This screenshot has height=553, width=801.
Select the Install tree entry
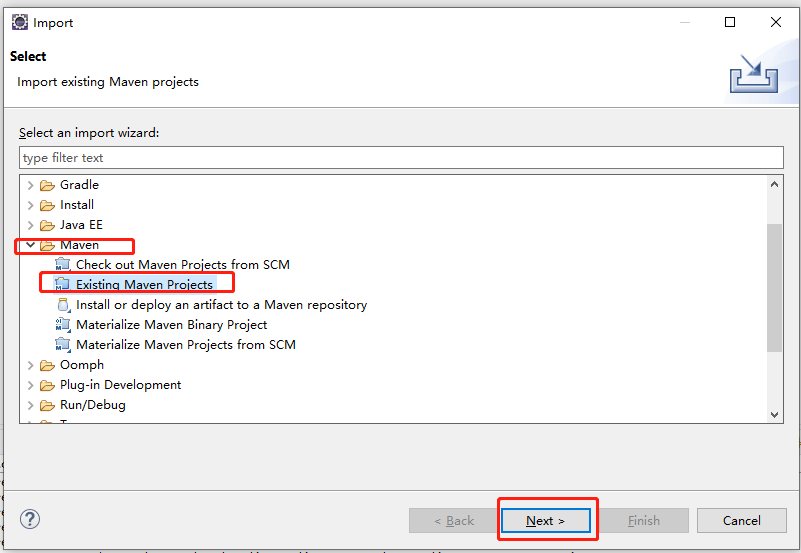tap(77, 205)
